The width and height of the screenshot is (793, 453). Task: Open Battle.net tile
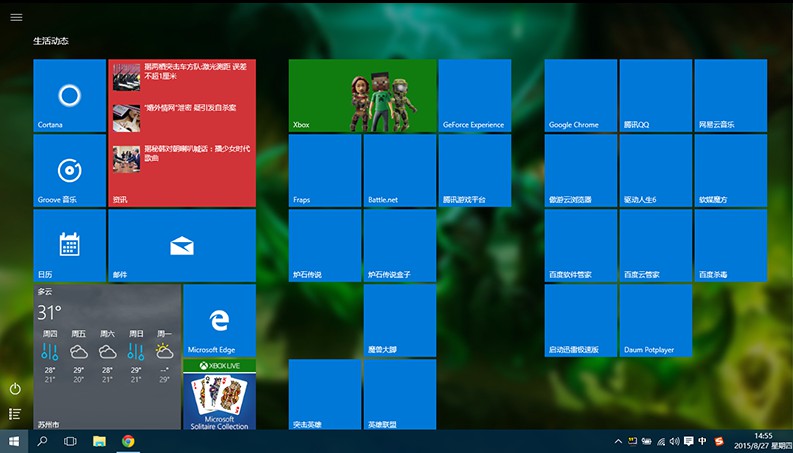pyautogui.click(x=399, y=171)
